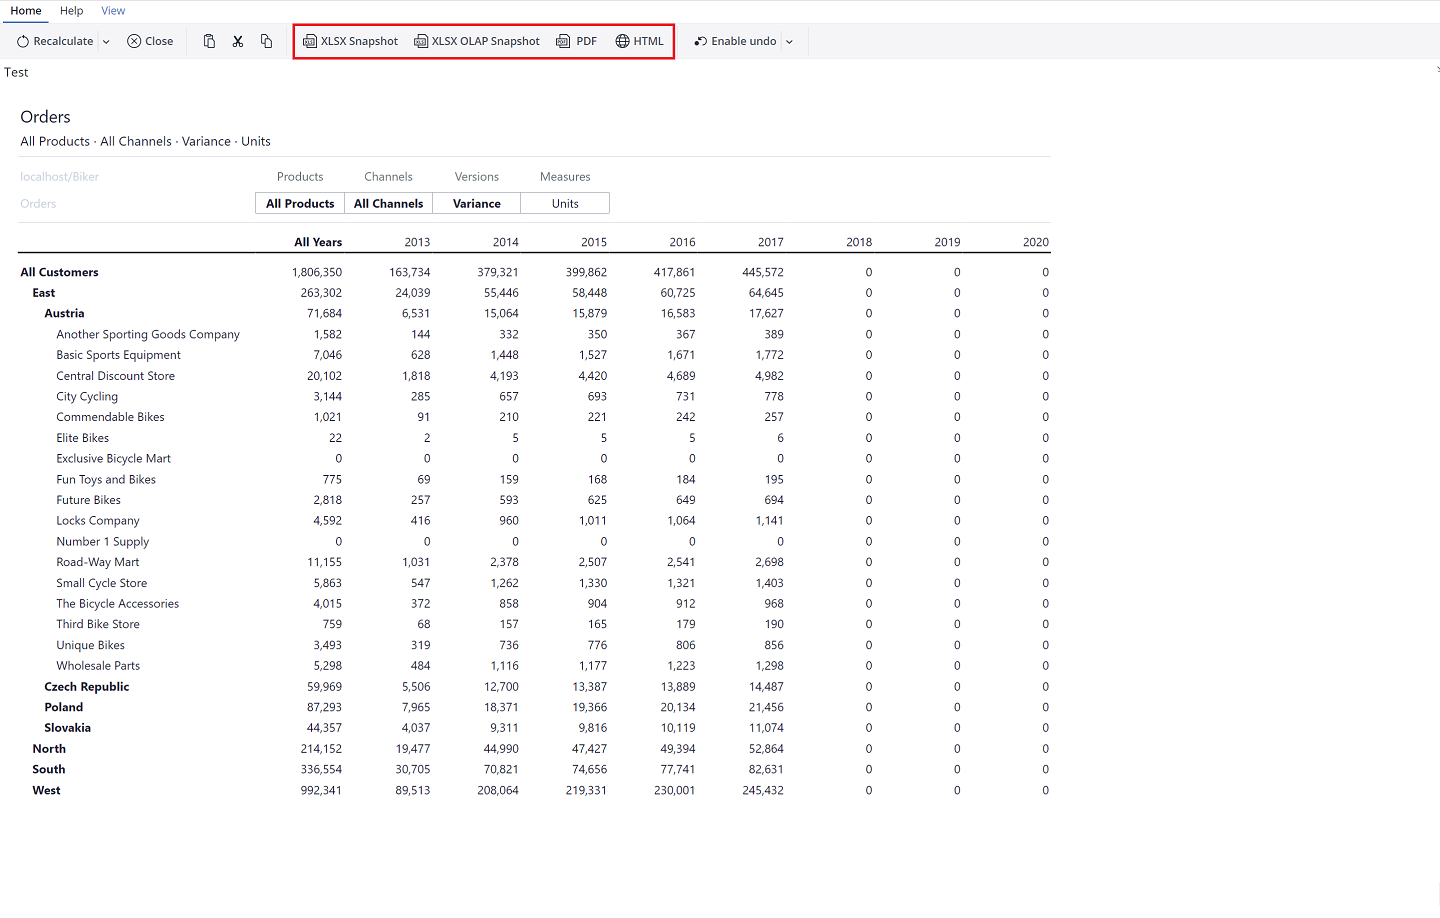This screenshot has height=918, width=1440.
Task: Click the Cut scissors icon
Action: [238, 41]
